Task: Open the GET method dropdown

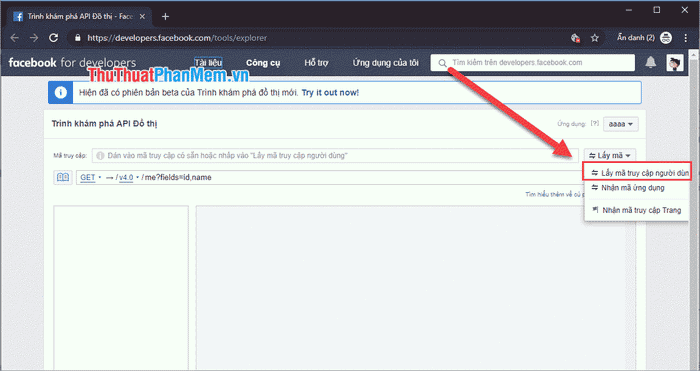Action: point(91,177)
